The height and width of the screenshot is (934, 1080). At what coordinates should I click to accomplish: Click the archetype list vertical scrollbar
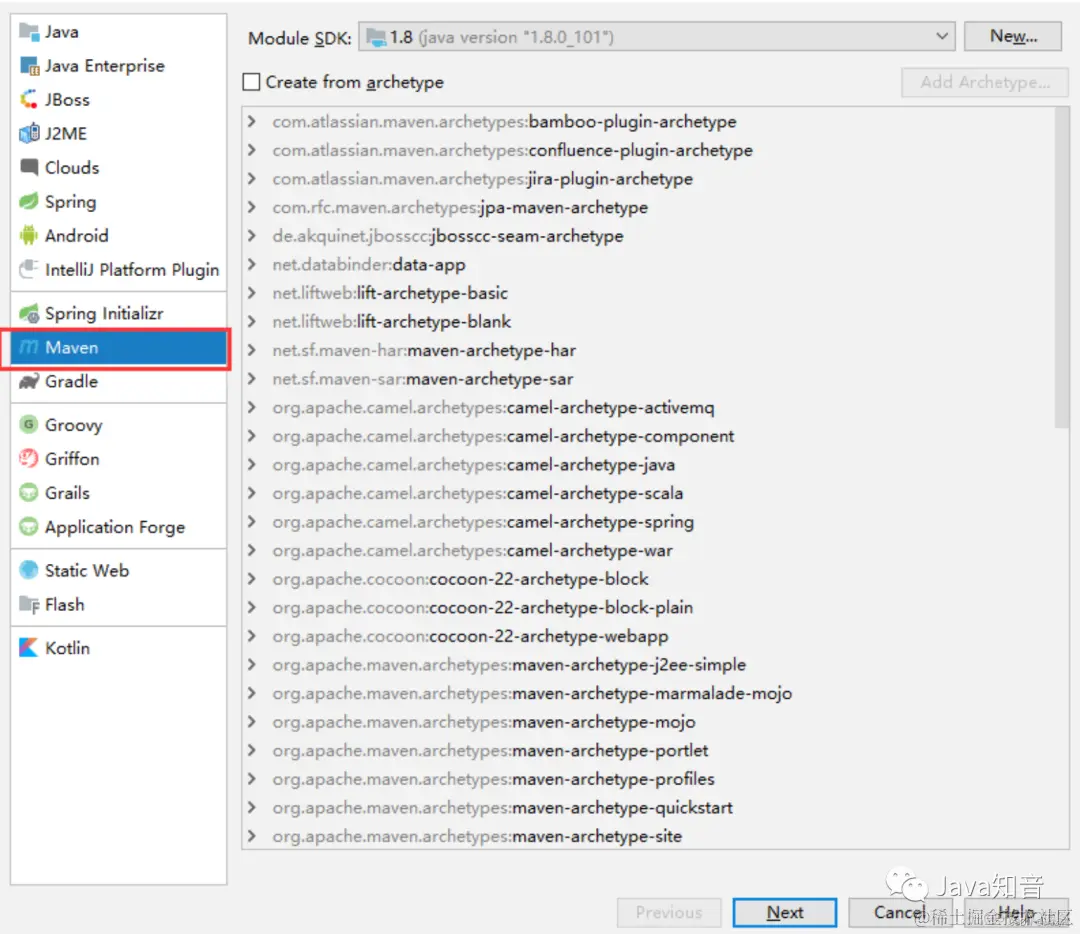1061,269
